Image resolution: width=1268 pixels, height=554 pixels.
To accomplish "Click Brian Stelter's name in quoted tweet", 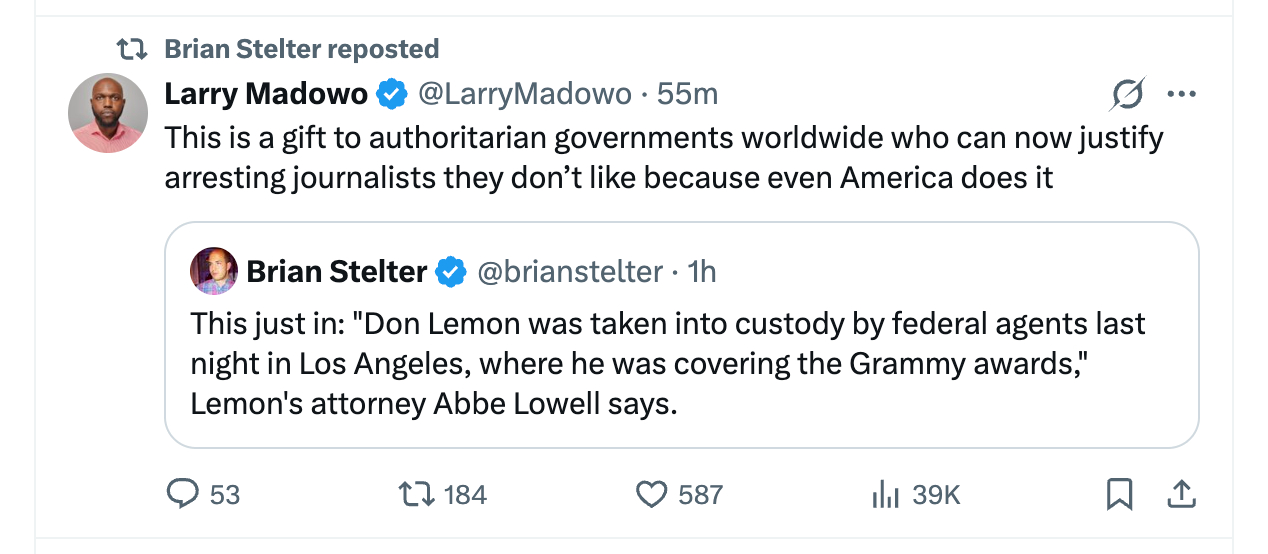I will (x=336, y=271).
